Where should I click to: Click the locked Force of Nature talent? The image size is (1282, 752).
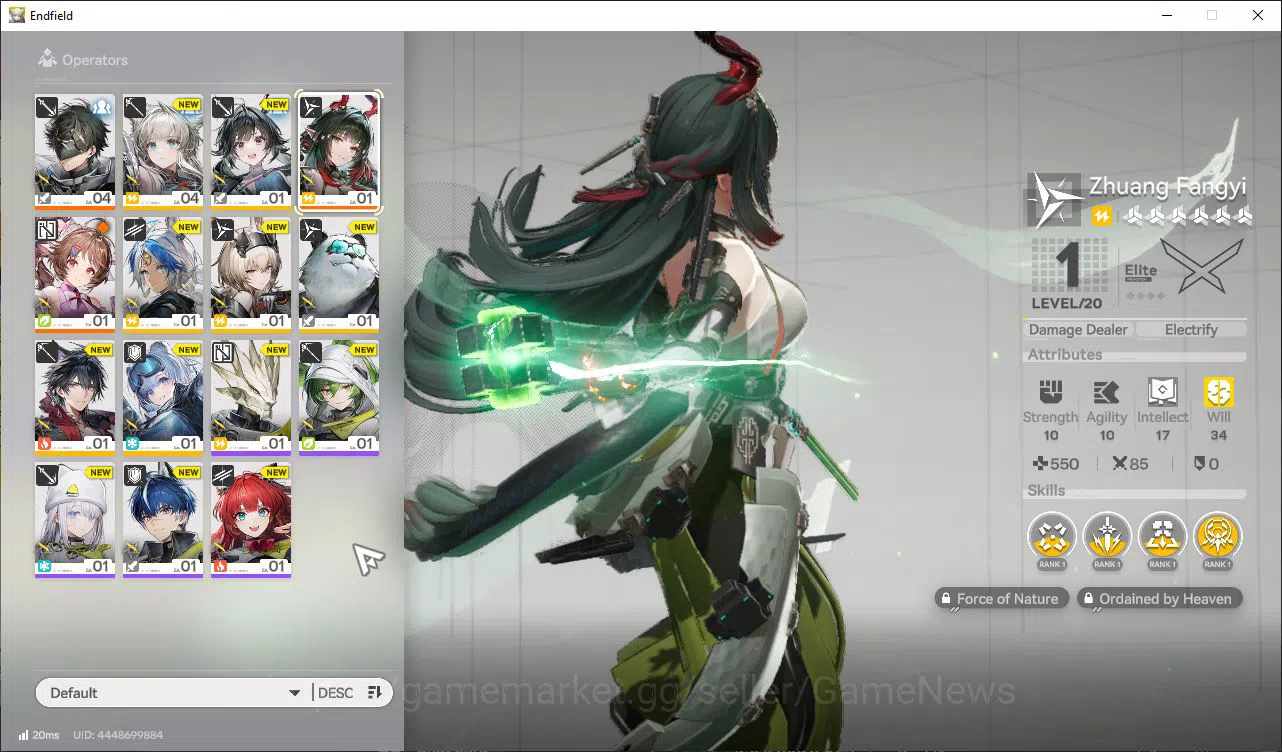click(1001, 599)
